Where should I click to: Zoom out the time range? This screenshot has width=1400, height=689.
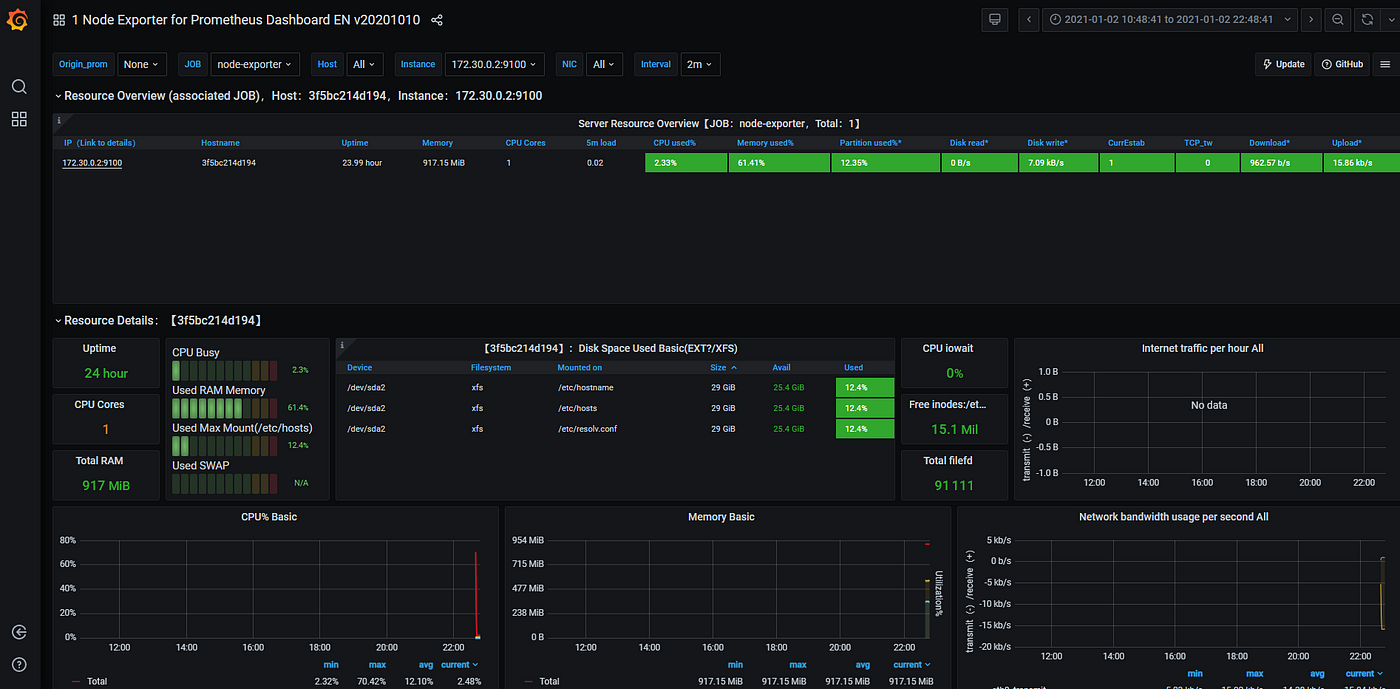click(x=1338, y=19)
